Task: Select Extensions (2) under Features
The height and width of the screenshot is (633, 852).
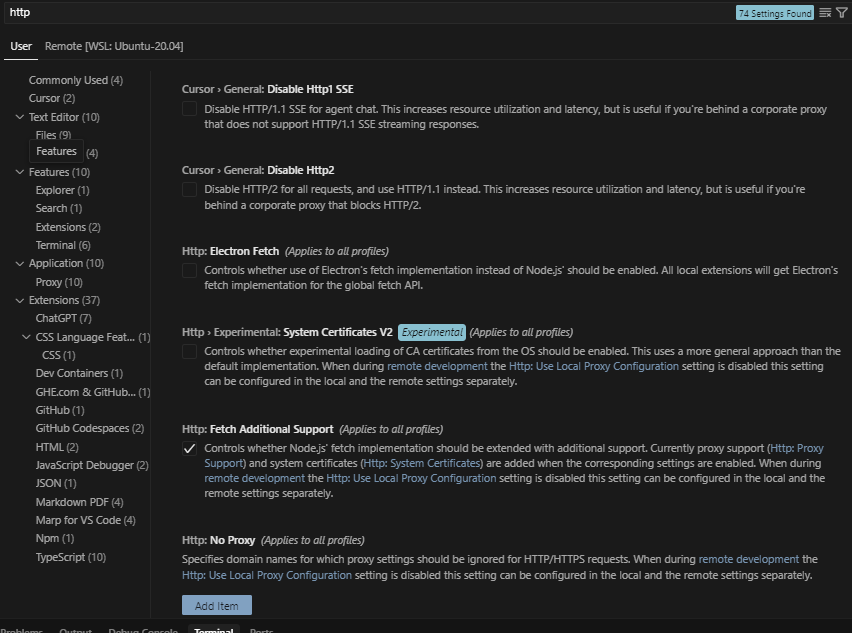Action: point(68,227)
